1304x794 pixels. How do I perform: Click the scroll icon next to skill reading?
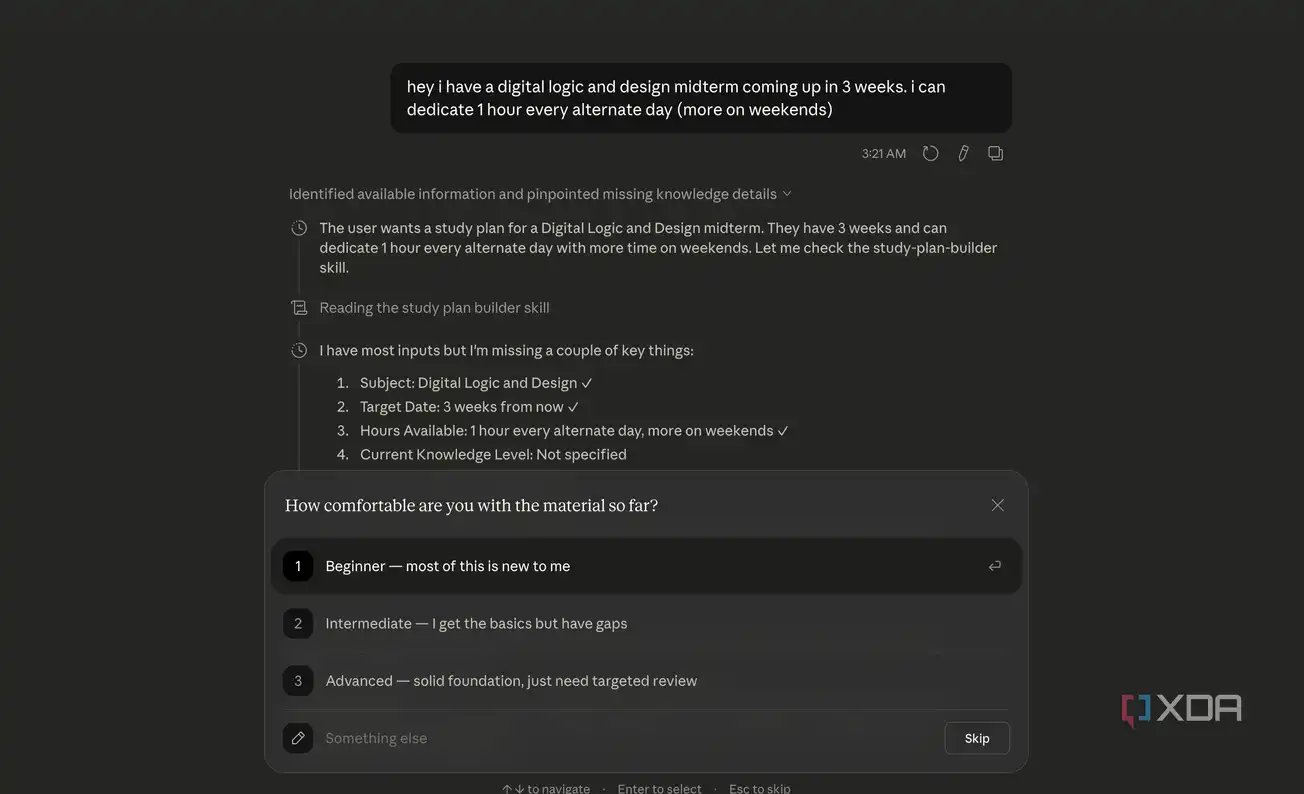tap(299, 308)
